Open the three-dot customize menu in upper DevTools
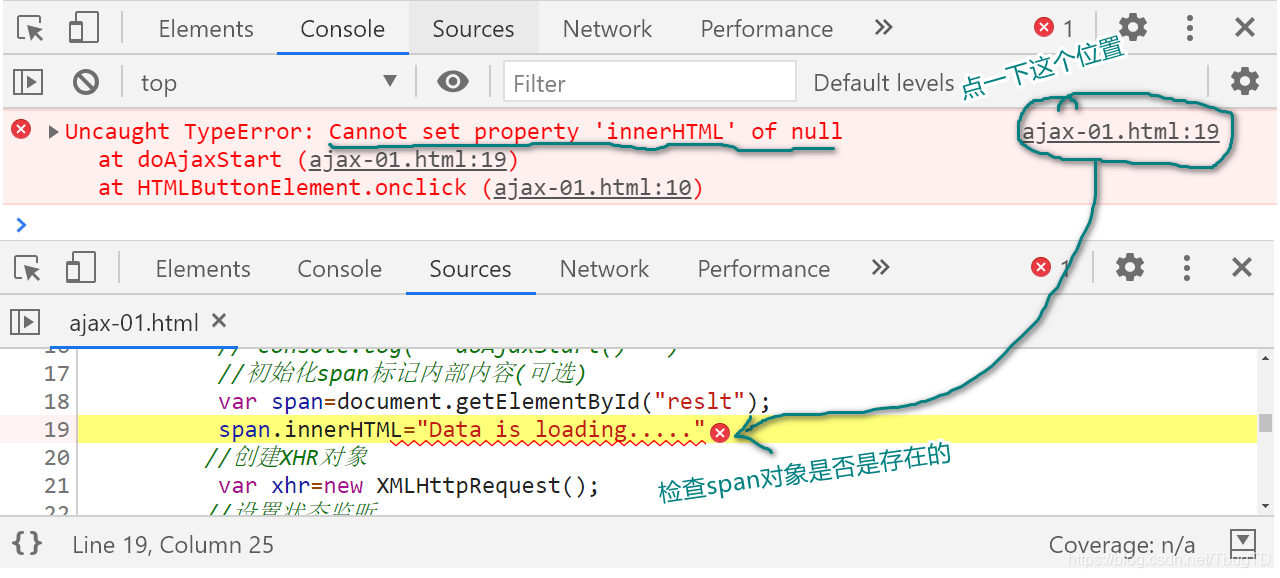 coord(1190,27)
